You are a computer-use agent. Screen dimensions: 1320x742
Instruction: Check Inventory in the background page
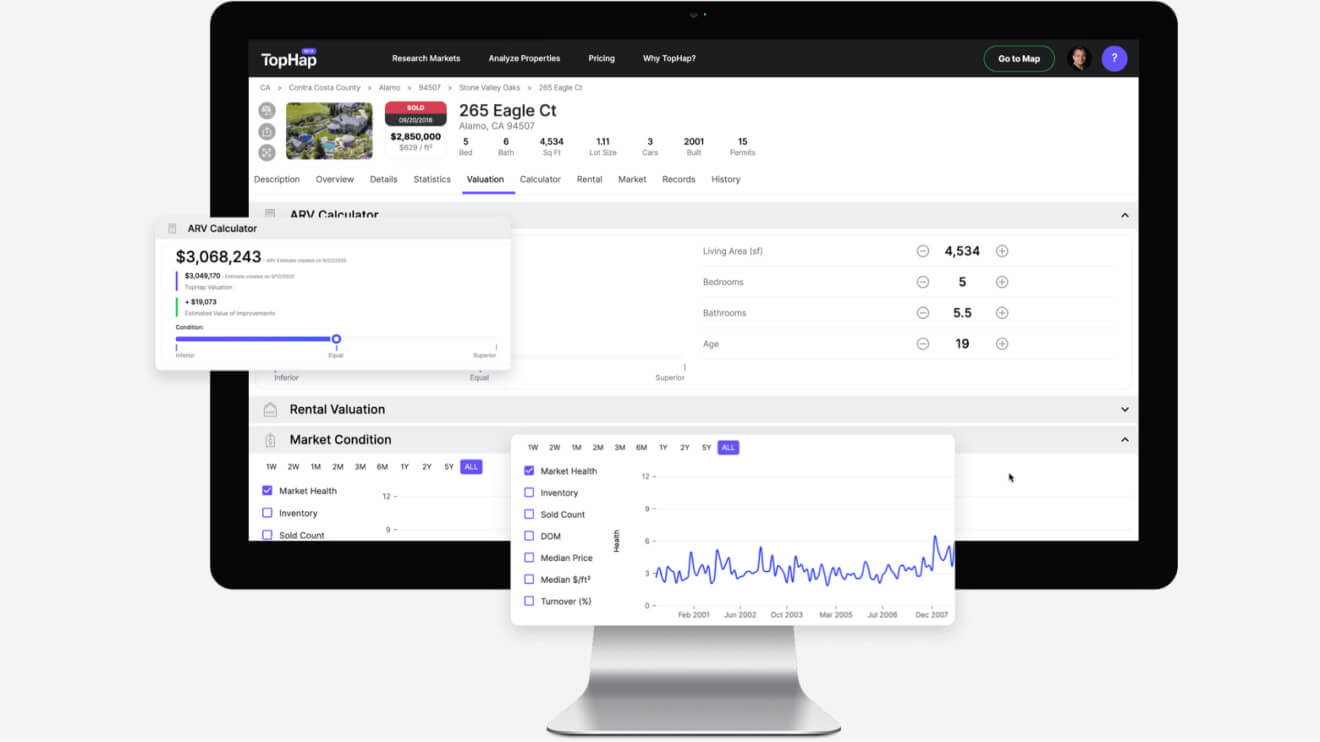coord(267,513)
